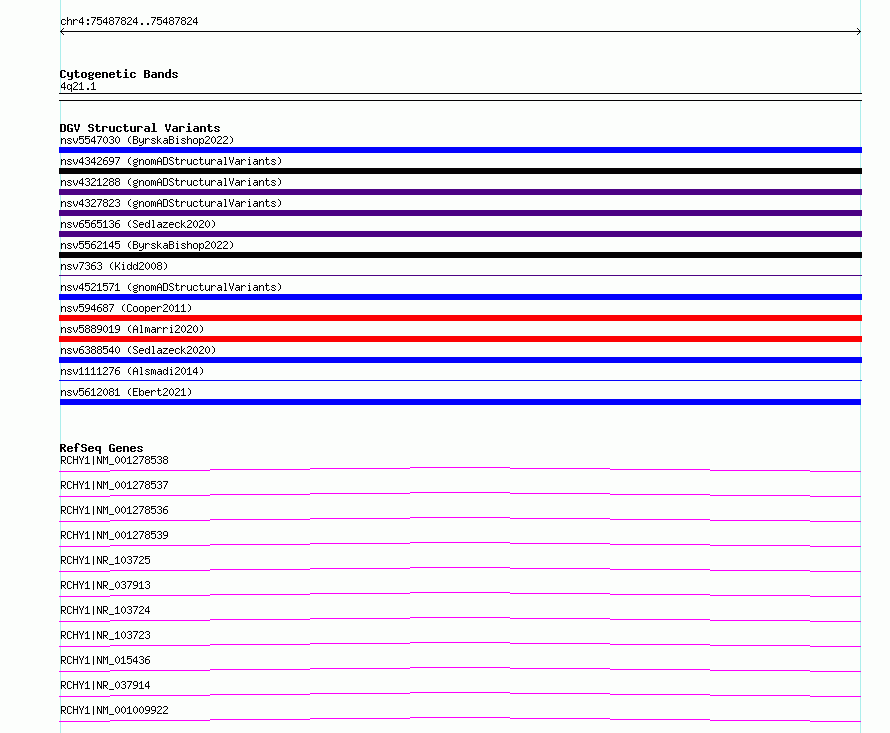Select the Cytogenetic Bands track heading

(119, 74)
